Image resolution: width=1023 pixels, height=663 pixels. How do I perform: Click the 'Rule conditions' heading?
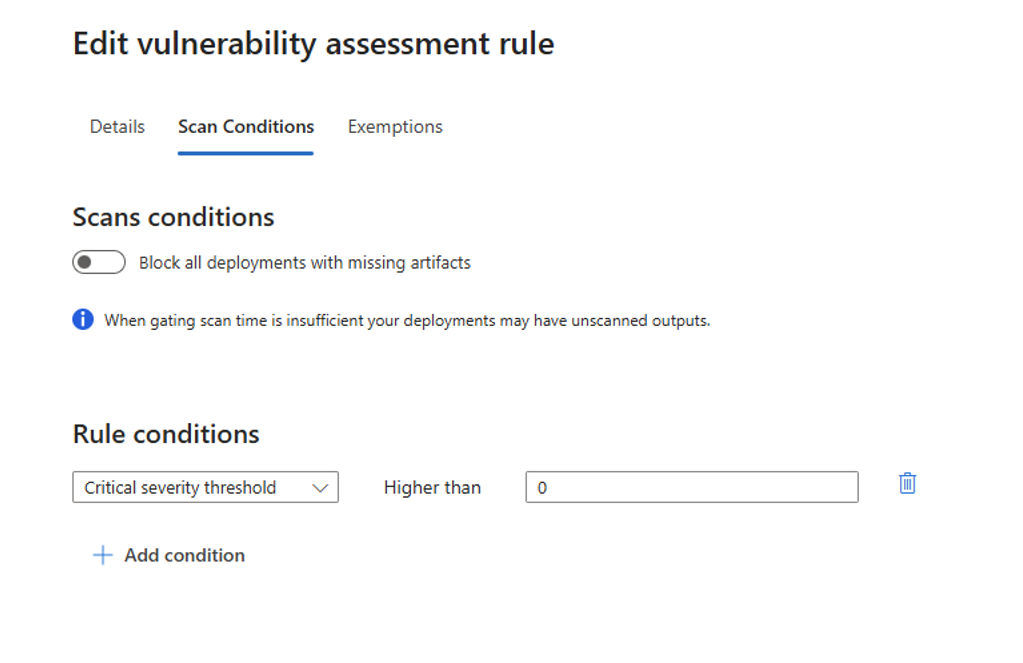(166, 434)
